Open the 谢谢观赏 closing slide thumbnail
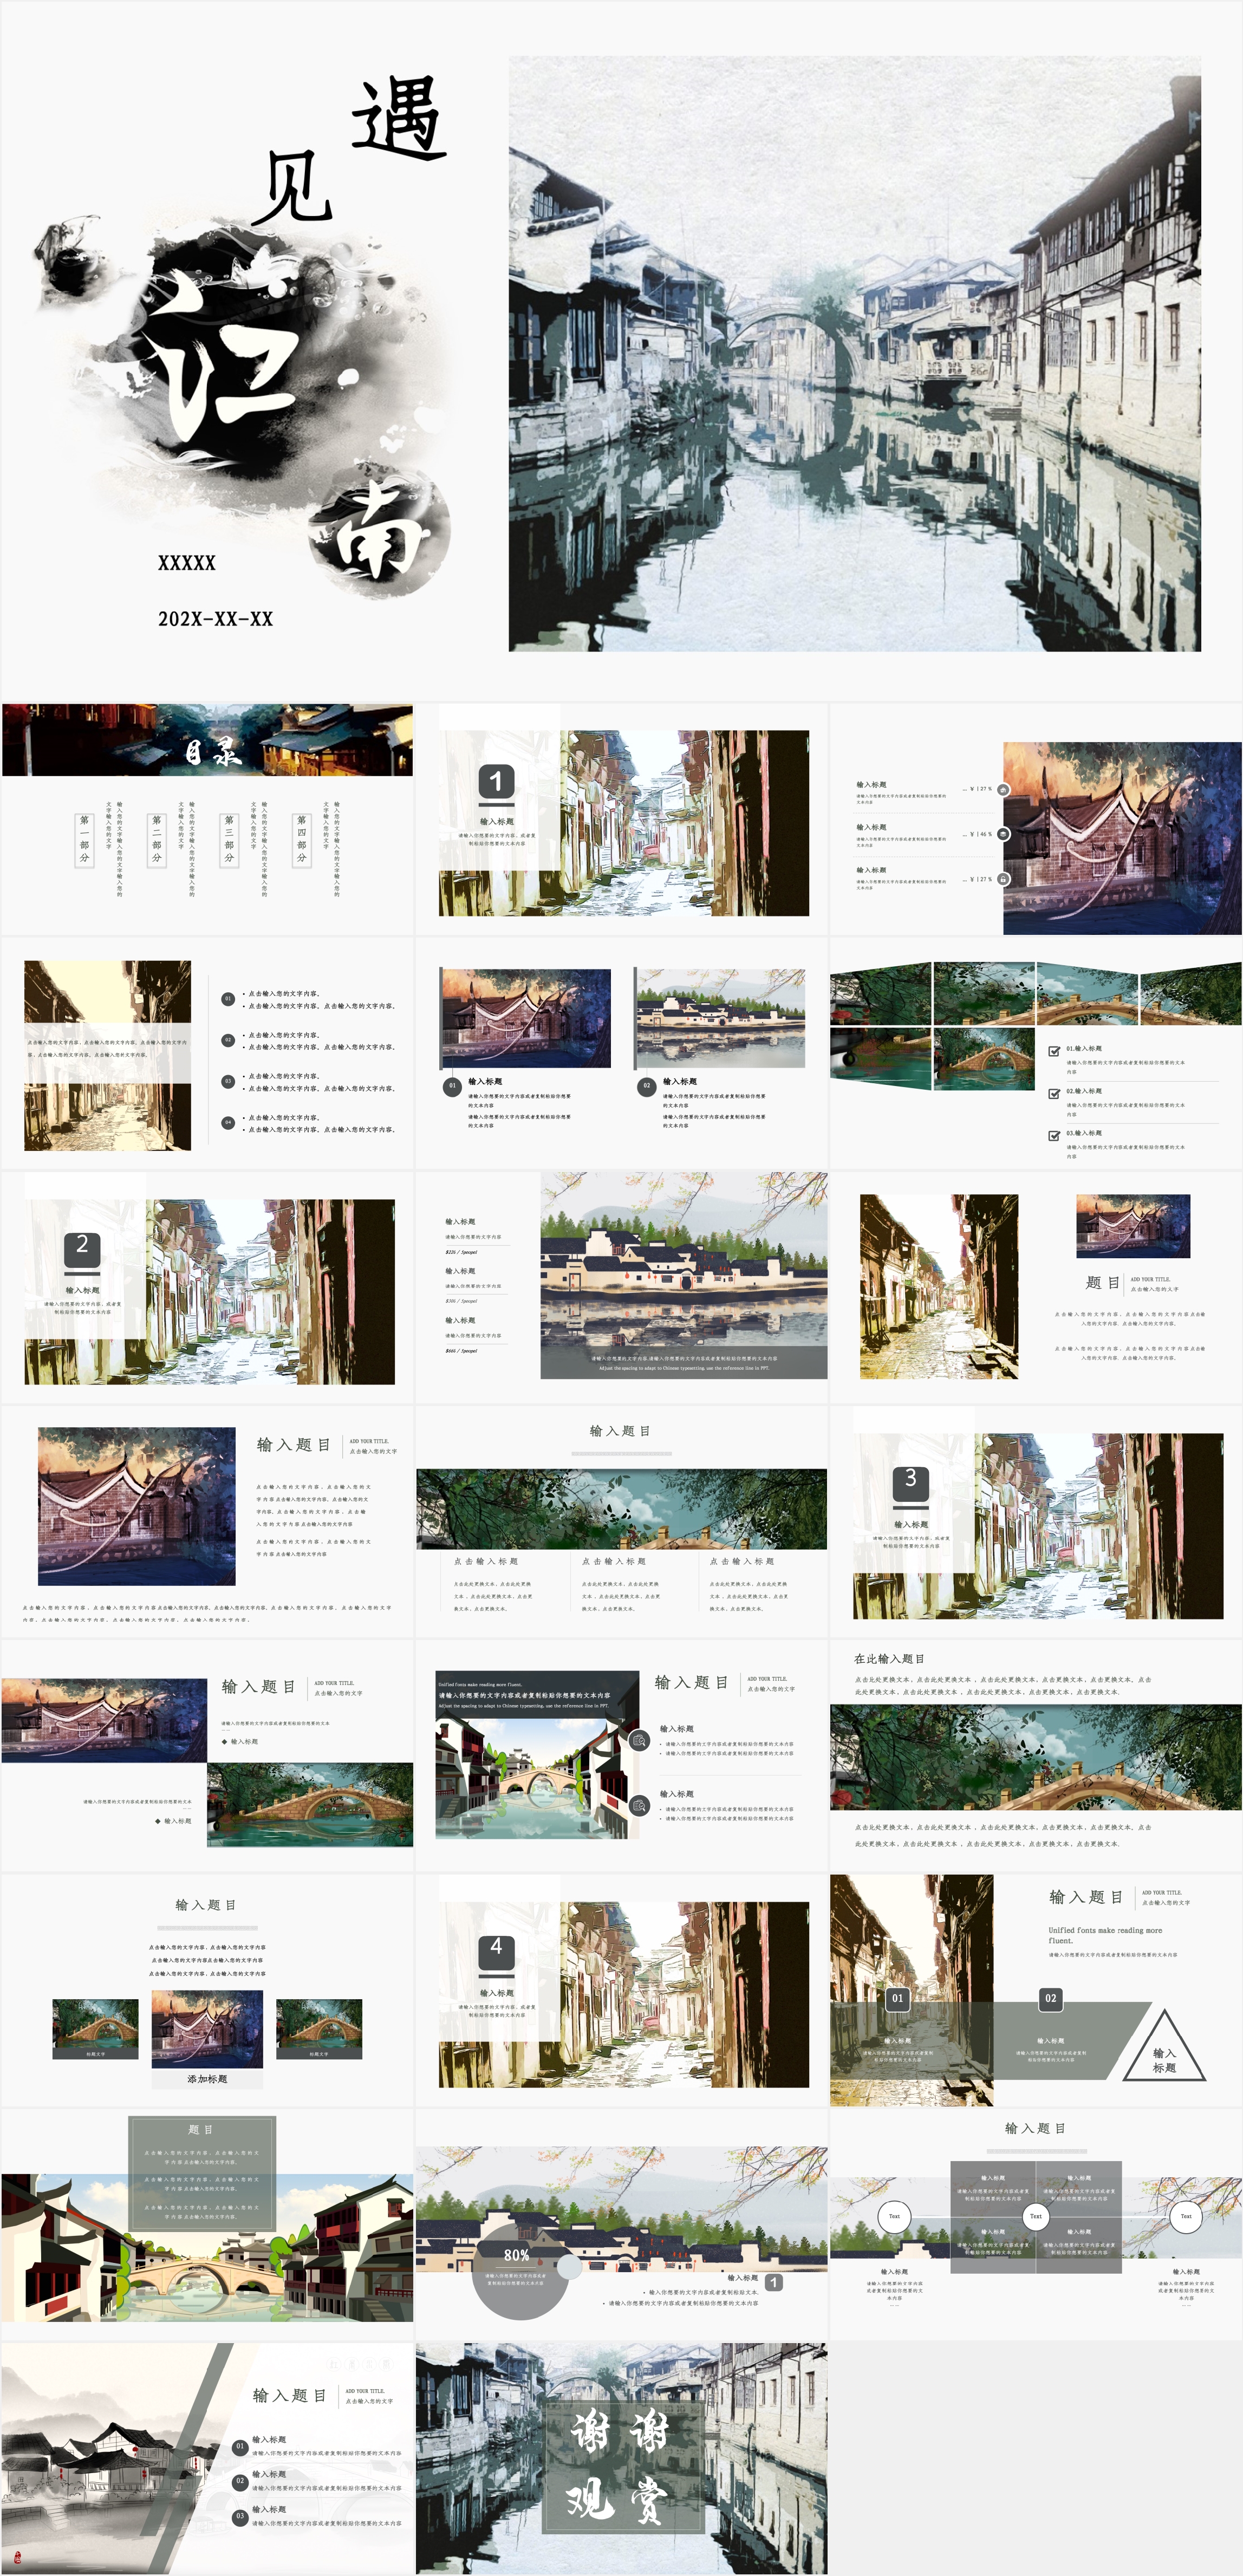 coord(621,2457)
